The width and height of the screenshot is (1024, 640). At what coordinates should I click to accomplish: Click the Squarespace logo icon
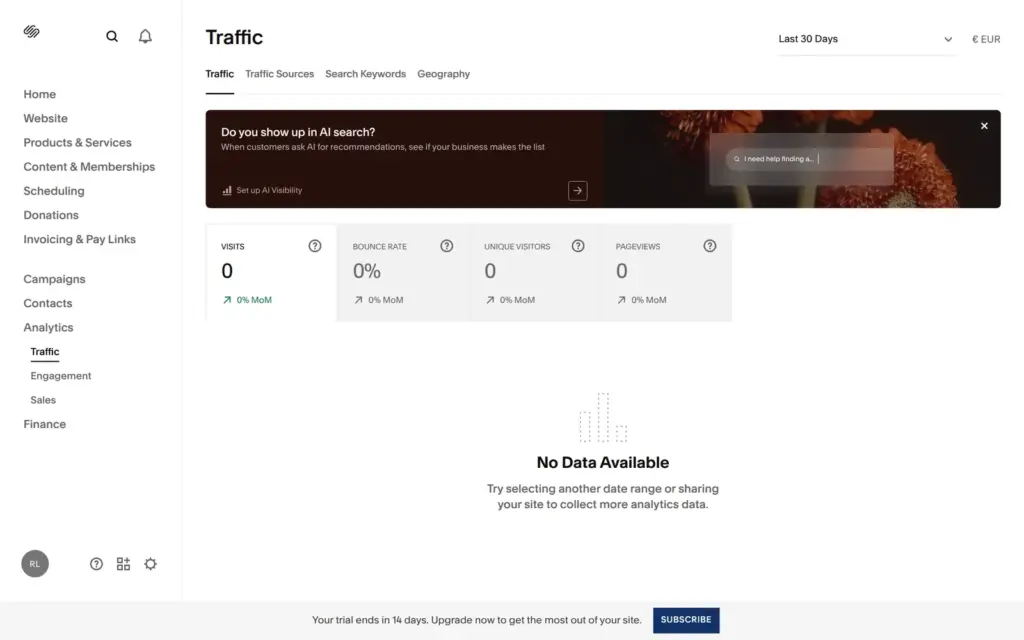[31, 31]
